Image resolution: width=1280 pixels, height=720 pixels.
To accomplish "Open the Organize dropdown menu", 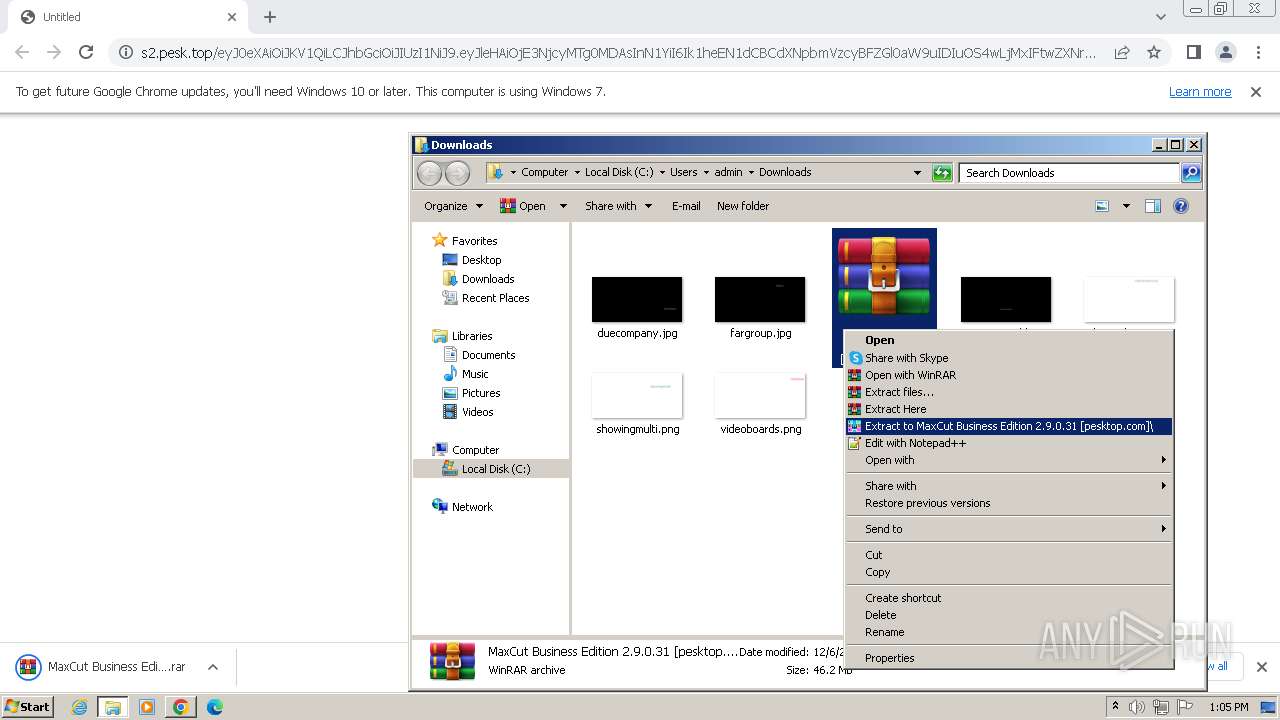I will pyautogui.click(x=453, y=206).
